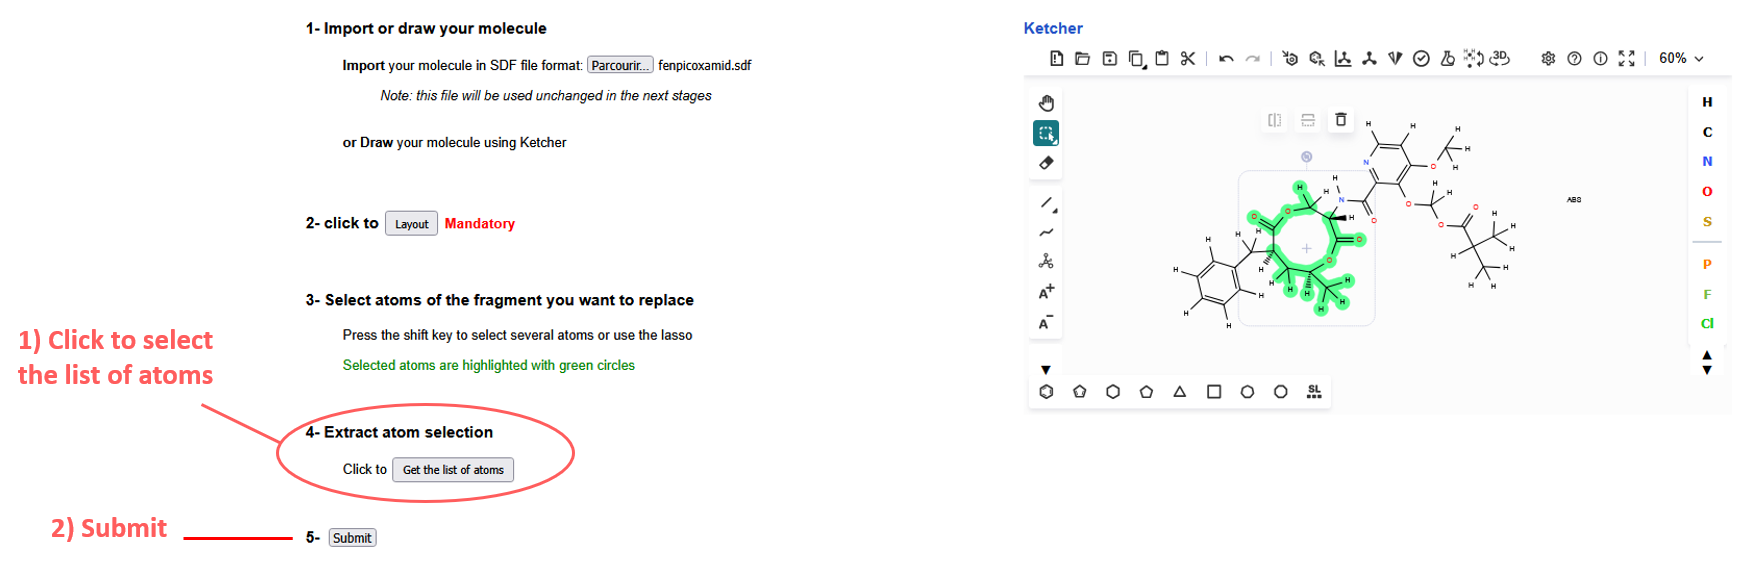Screen dimensions: 1739x566
Task: Select the Chain drawing tool
Action: tap(1046, 232)
